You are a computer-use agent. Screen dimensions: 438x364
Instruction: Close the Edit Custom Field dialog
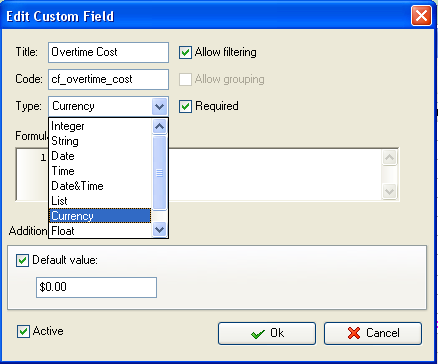(x=421, y=16)
